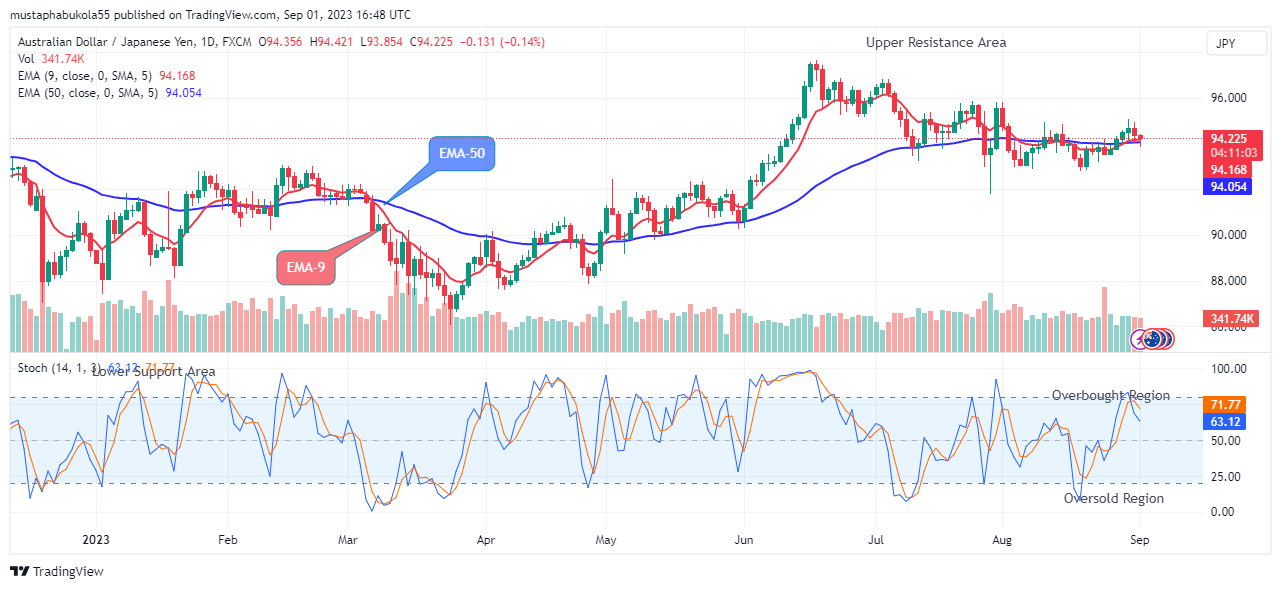Click the Overbought Region label

(x=1110, y=396)
